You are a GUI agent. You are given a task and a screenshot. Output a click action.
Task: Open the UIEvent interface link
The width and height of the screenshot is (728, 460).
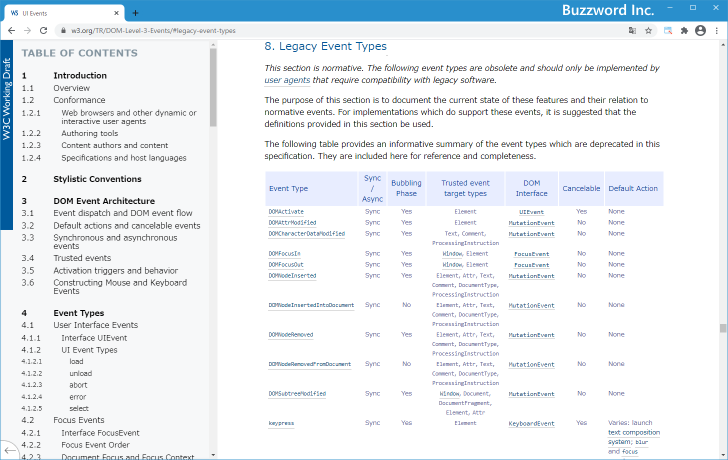(x=532, y=212)
